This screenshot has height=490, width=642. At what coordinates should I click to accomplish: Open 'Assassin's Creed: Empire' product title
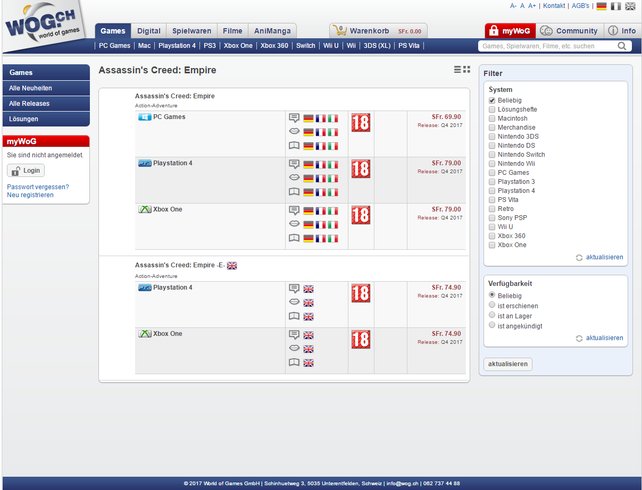[175, 96]
